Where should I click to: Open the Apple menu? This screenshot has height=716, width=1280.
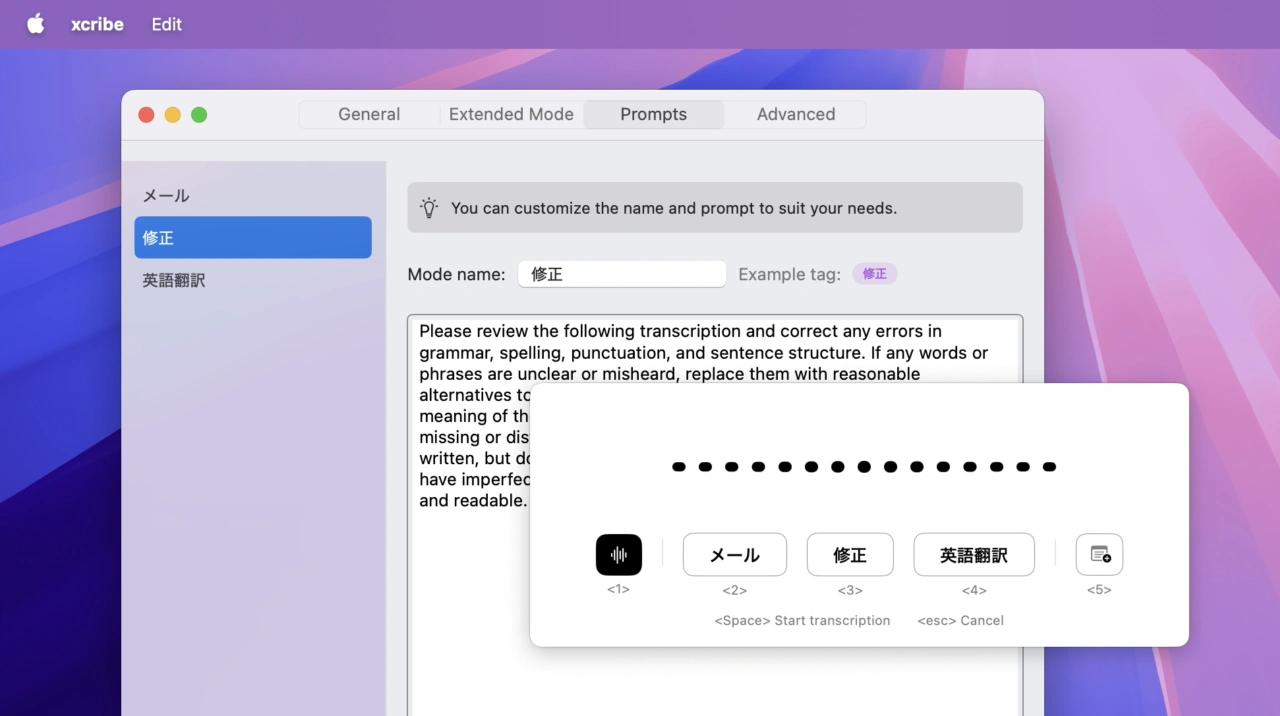[35, 24]
